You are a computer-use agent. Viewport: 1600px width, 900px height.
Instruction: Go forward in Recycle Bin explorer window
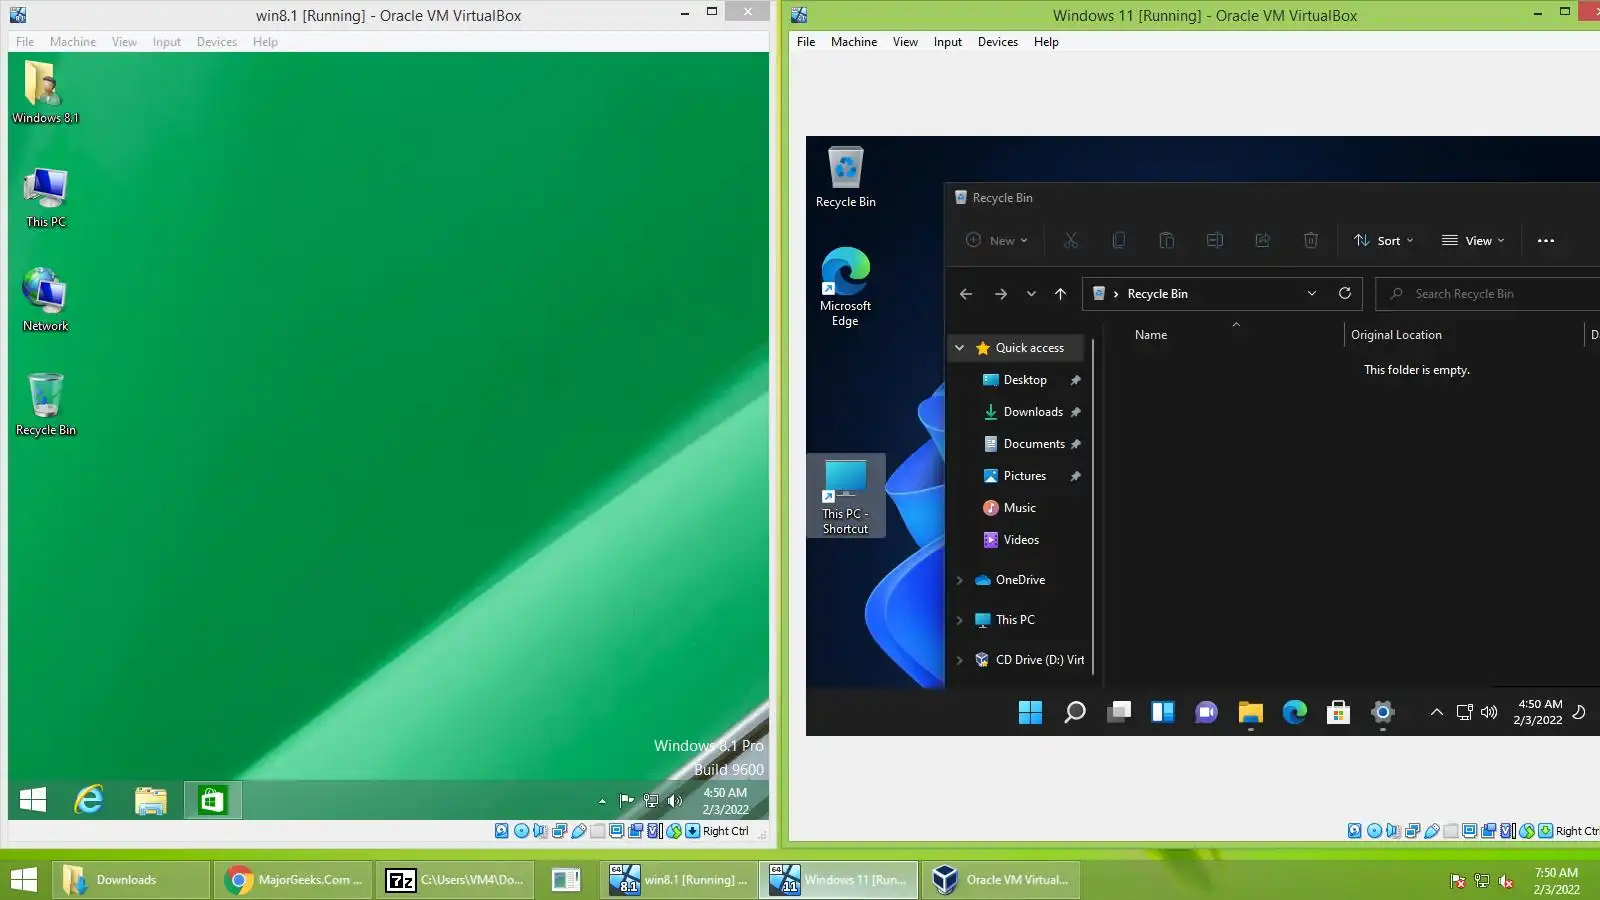(x=1001, y=294)
